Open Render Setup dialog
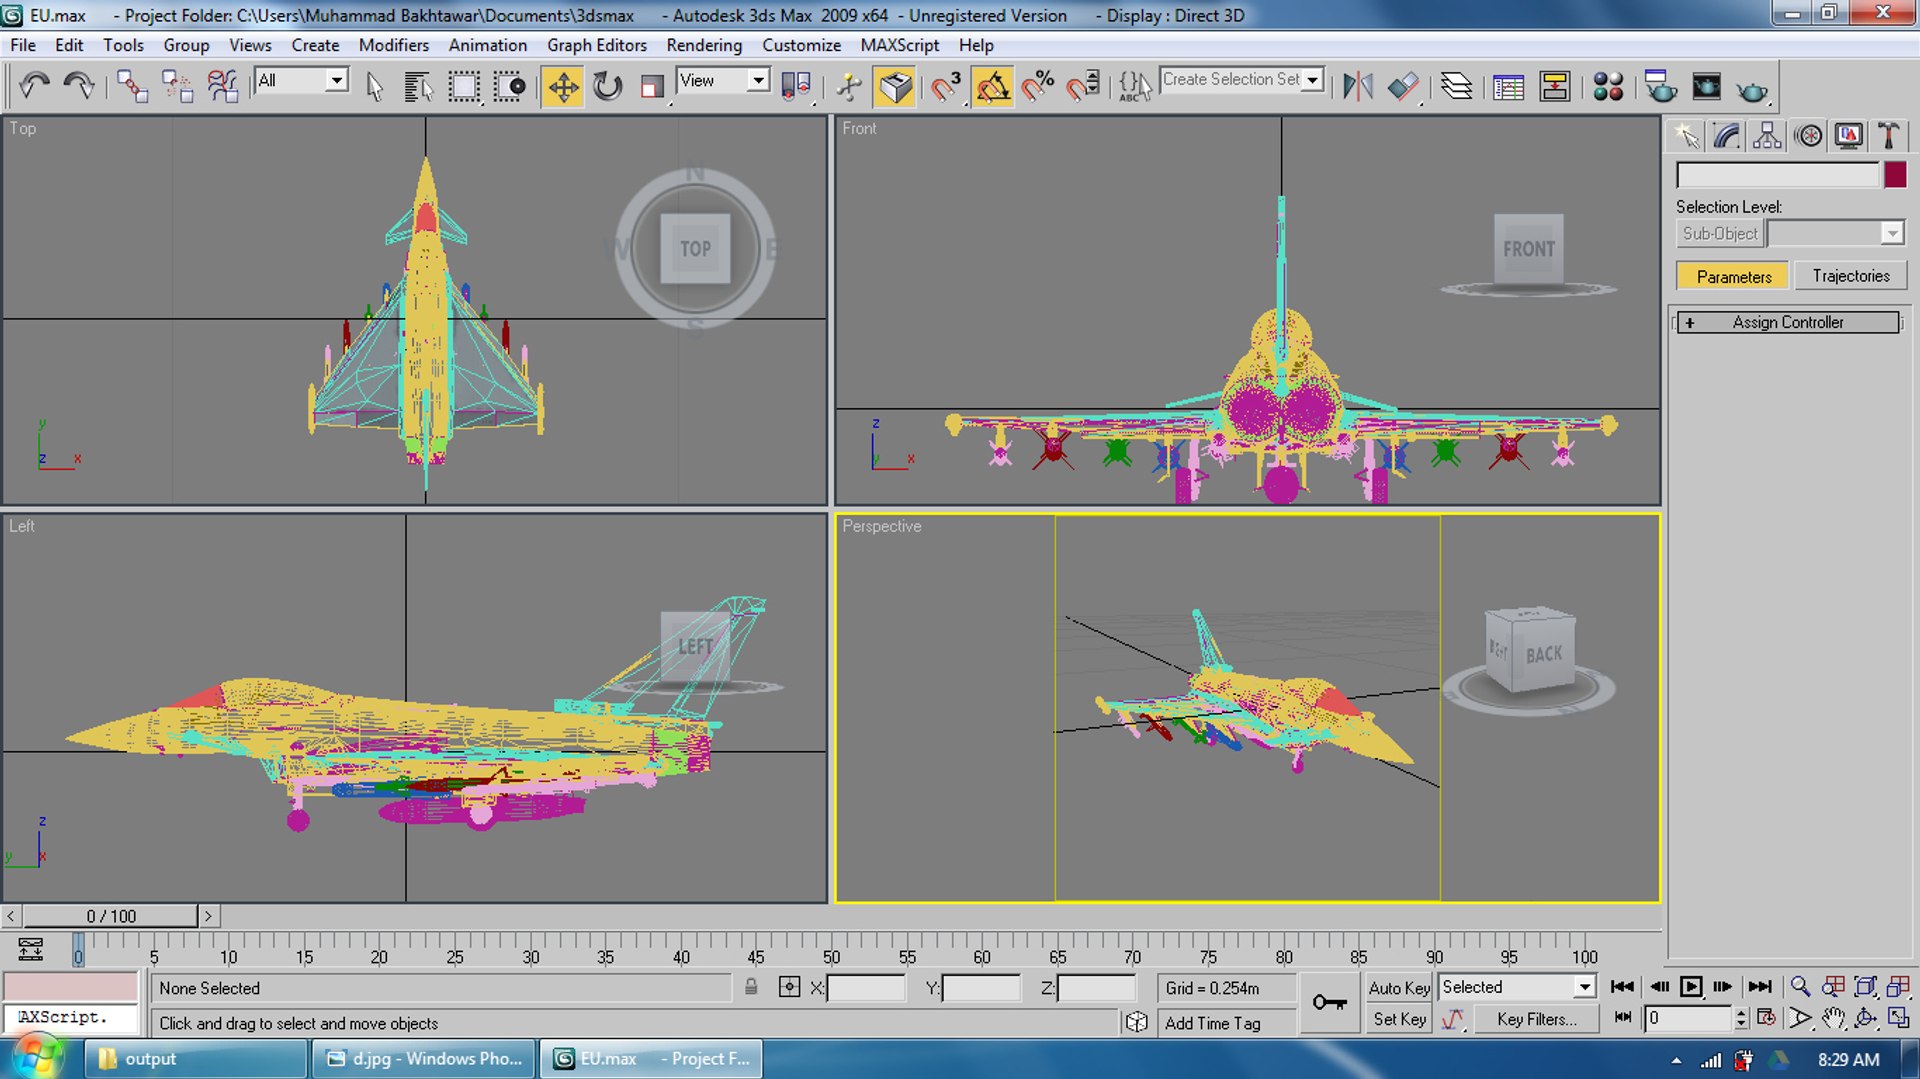Screen dimensions: 1920x1079 (x=1661, y=86)
